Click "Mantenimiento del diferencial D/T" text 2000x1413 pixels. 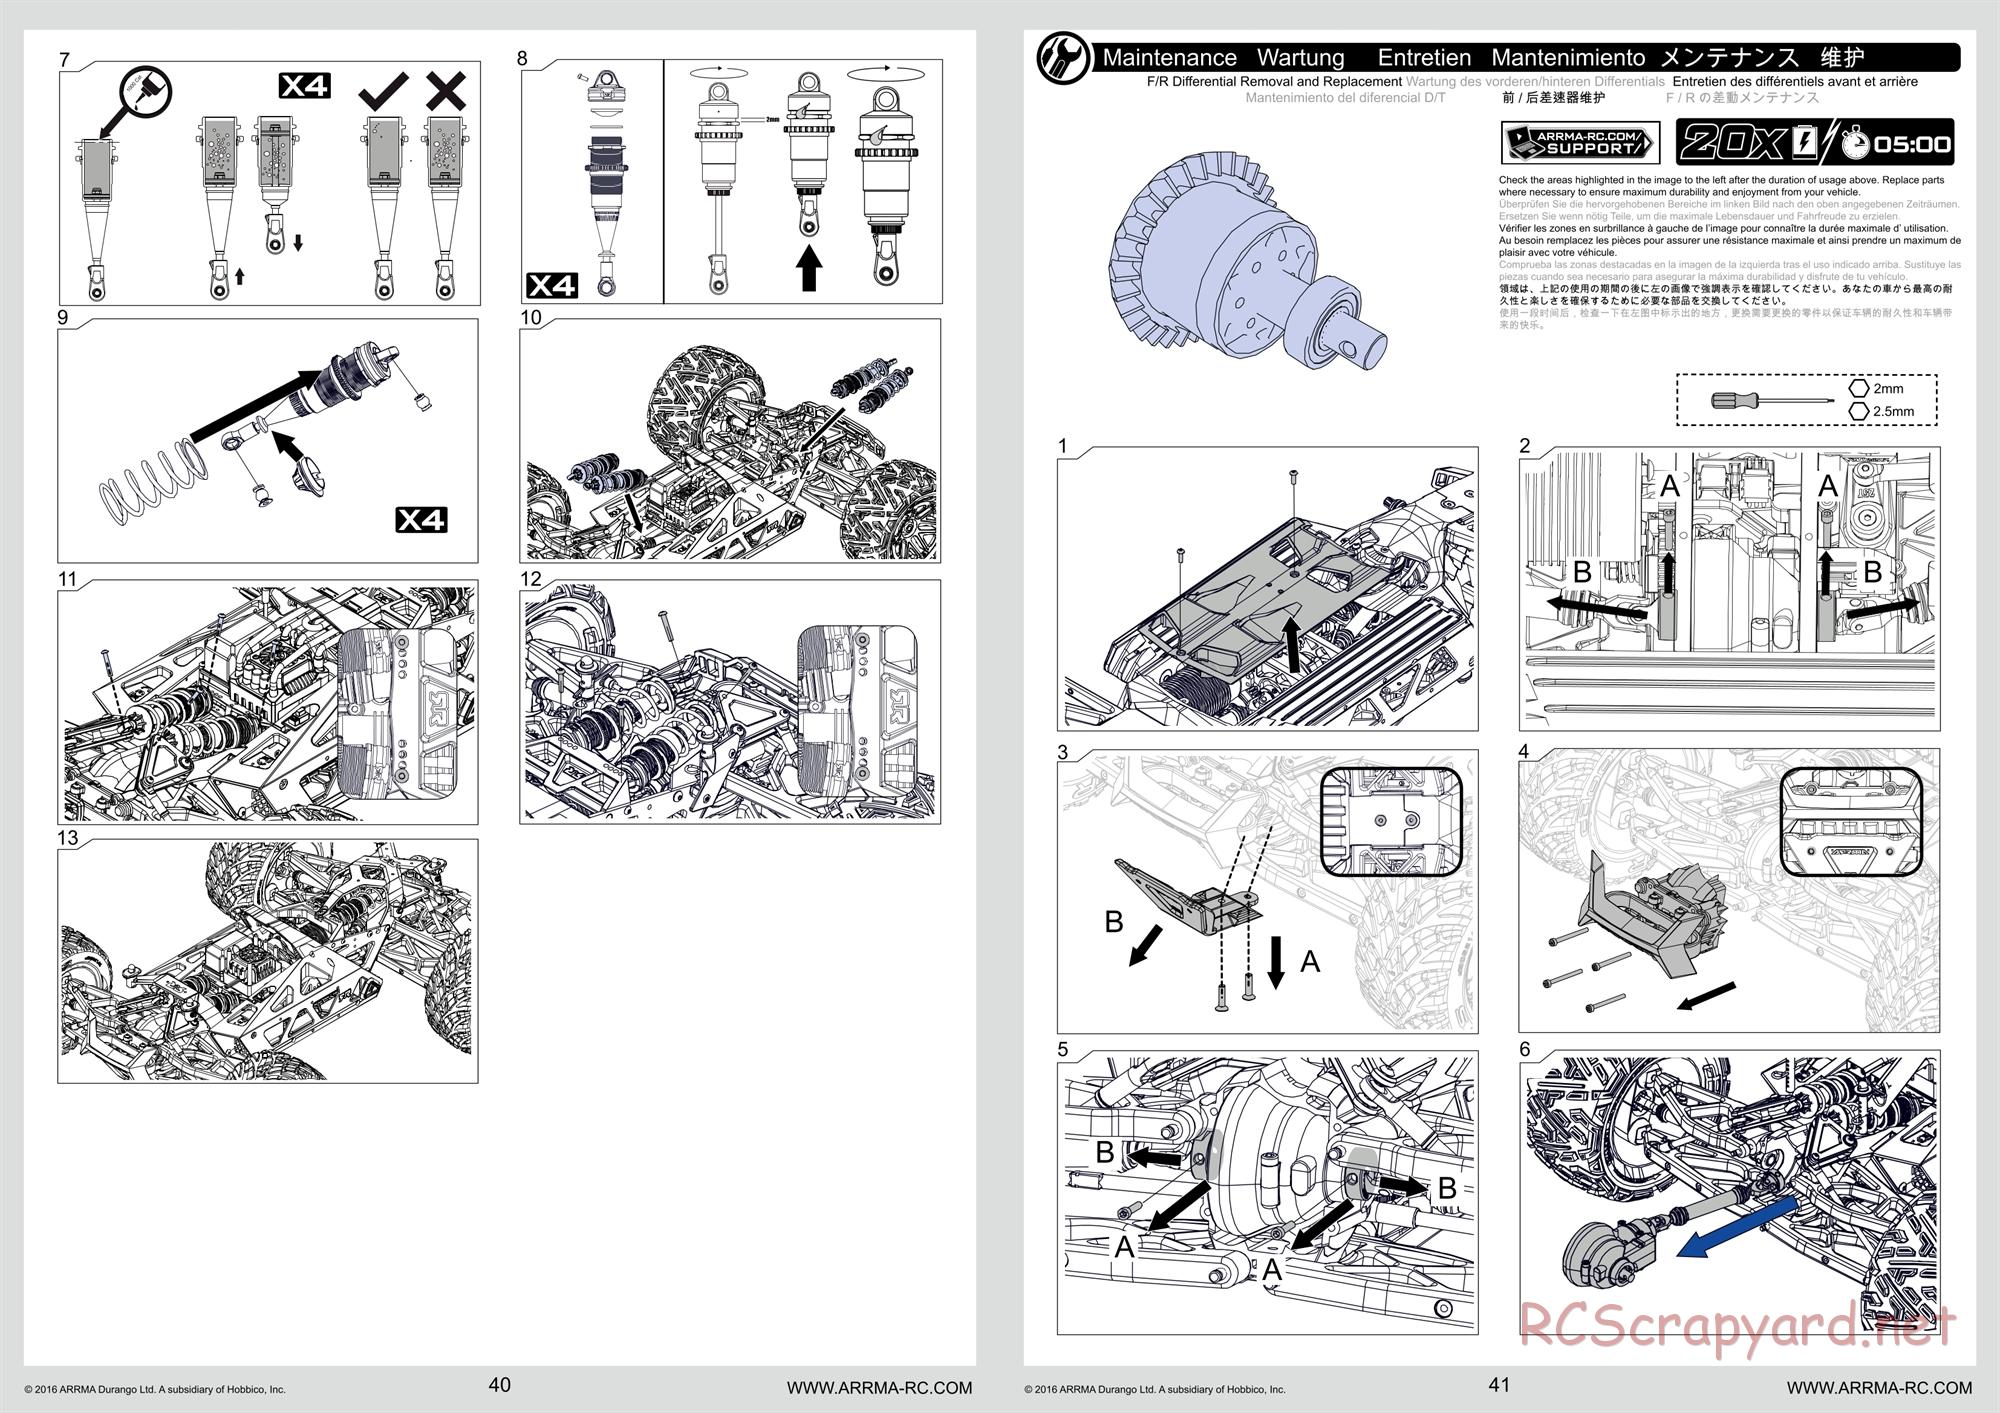(1345, 98)
